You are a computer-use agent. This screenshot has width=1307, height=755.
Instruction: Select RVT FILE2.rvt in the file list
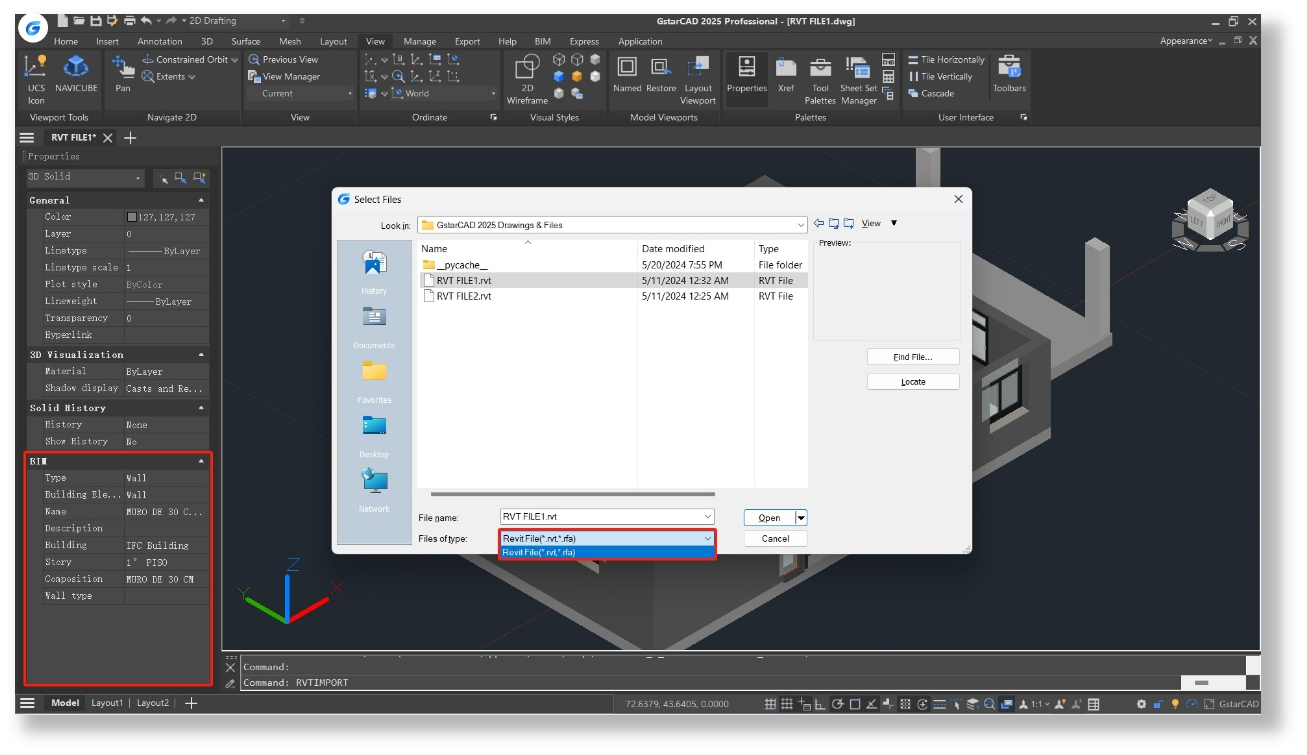(464, 296)
